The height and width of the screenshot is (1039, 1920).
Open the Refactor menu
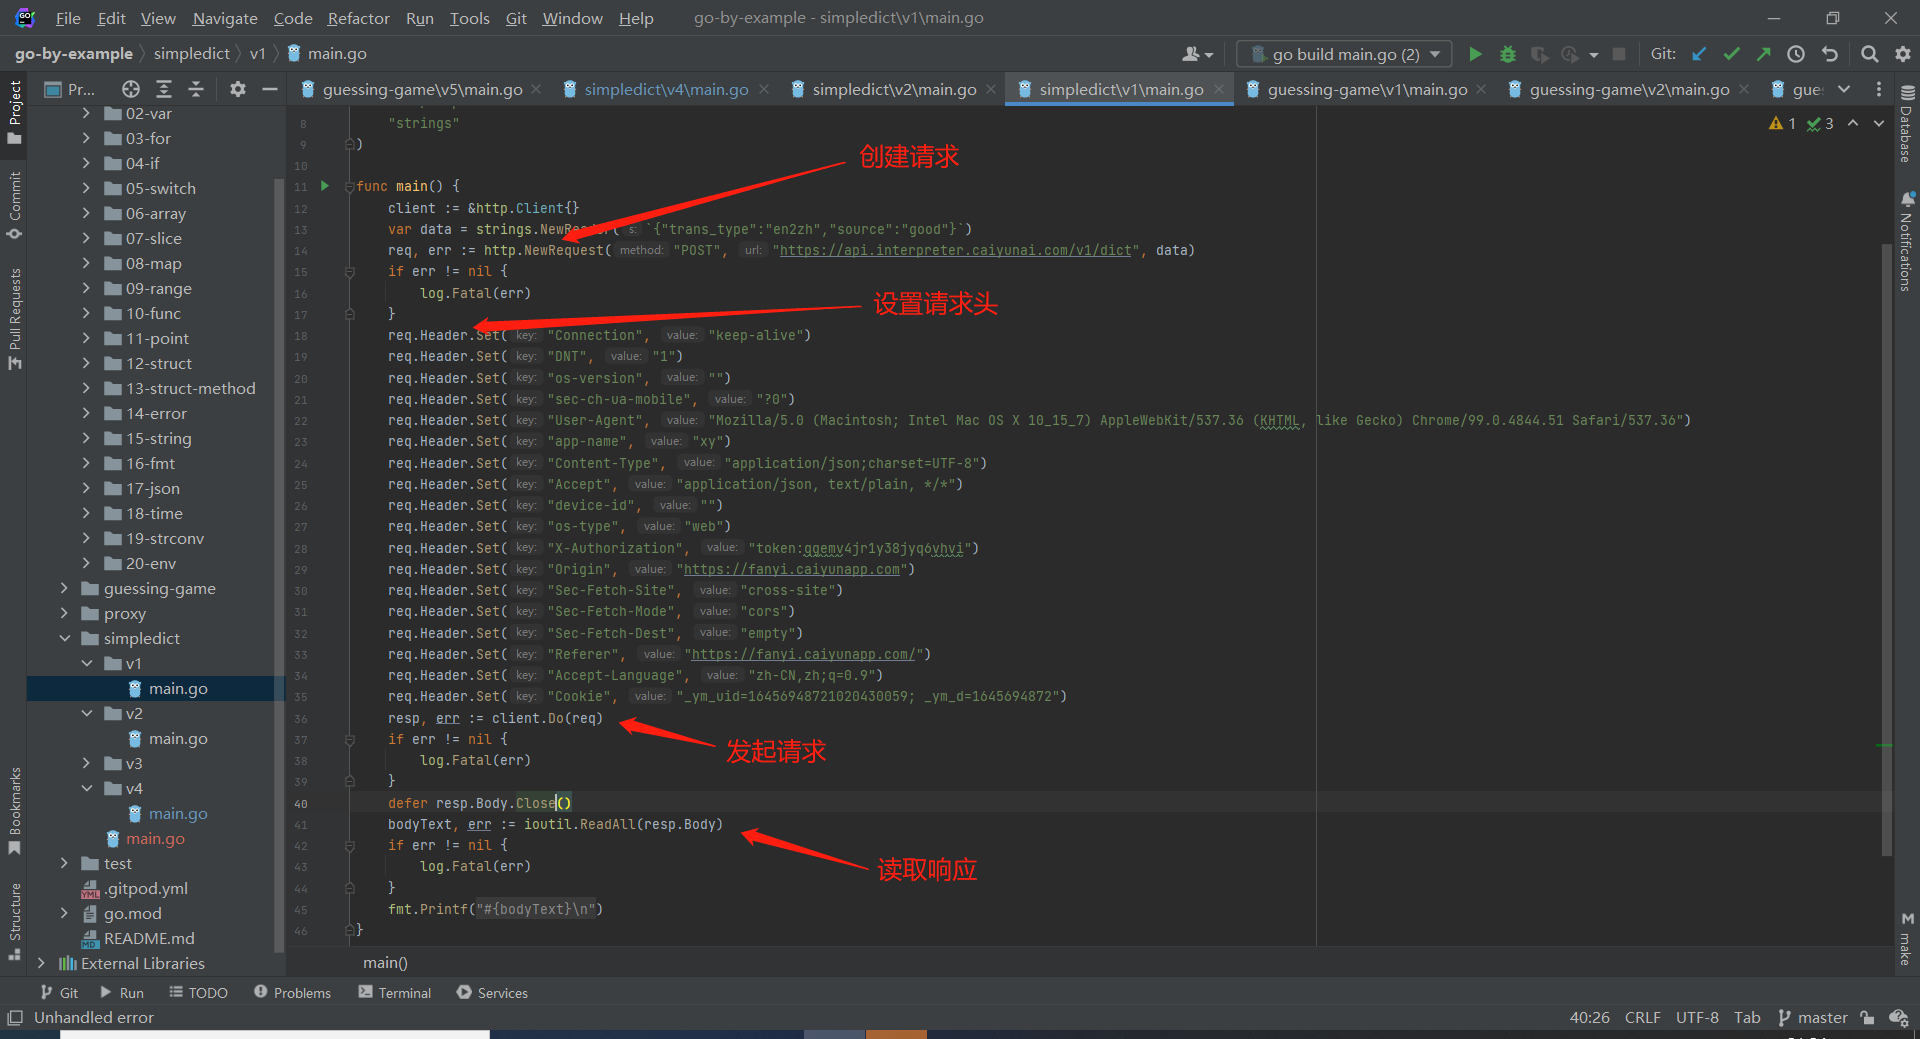[358, 18]
